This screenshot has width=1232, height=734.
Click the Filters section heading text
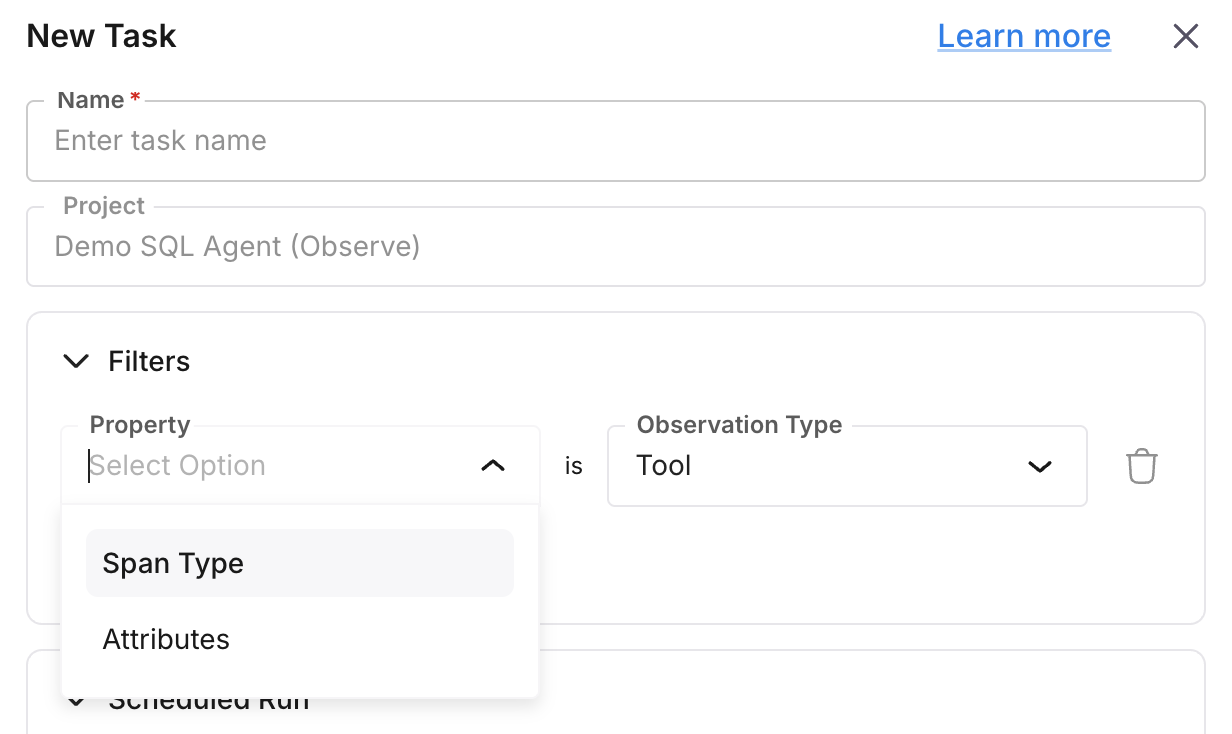pyautogui.click(x=149, y=361)
